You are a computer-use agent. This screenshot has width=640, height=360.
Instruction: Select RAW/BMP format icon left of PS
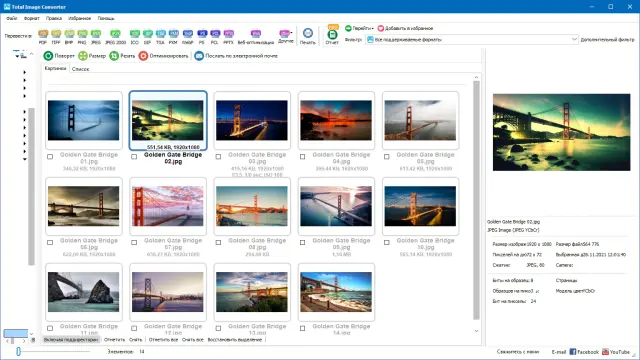pyautogui.click(x=187, y=36)
